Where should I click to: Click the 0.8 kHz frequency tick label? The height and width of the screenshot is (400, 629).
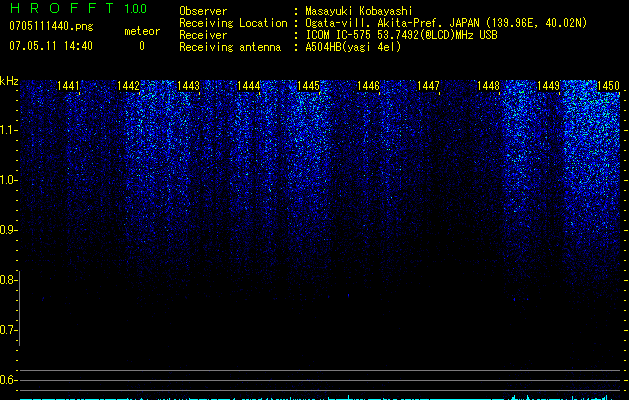coord(8,280)
